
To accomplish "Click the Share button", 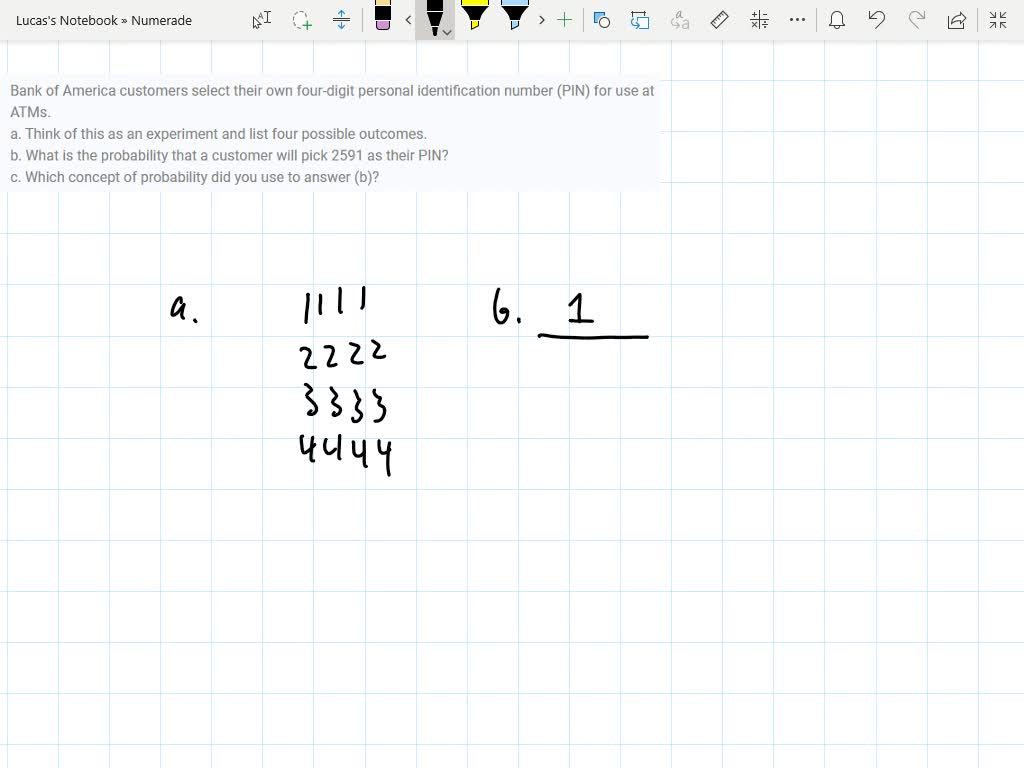I will [957, 20].
